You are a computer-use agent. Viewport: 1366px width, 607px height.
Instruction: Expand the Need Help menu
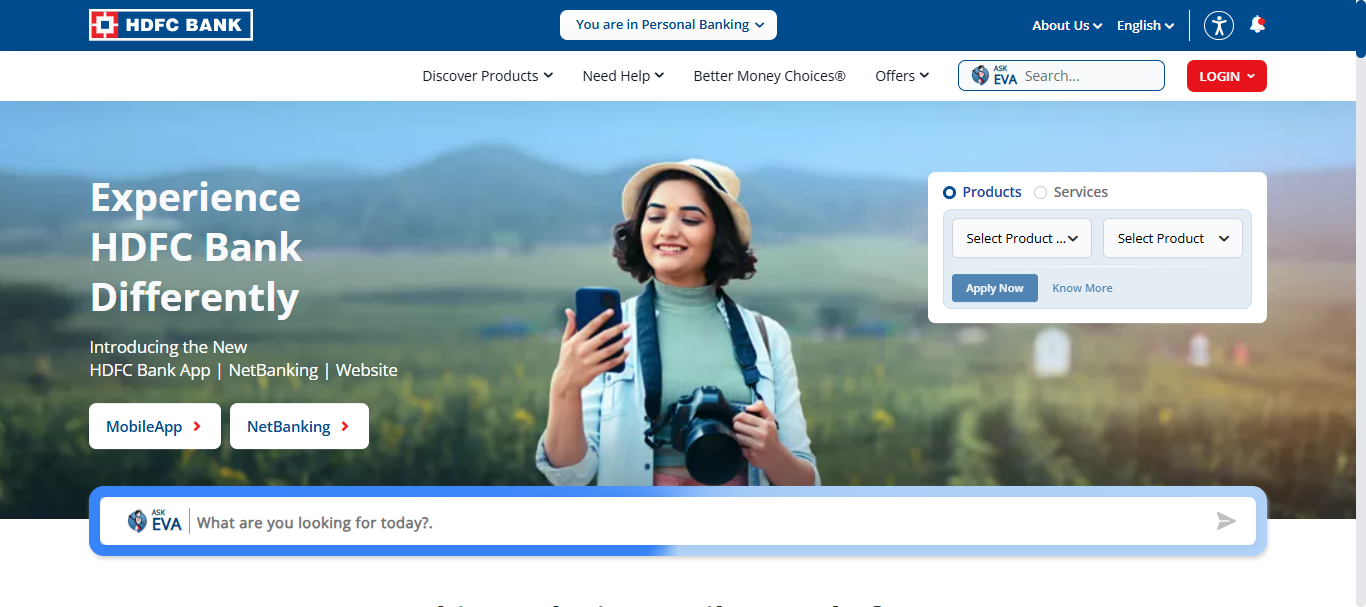click(x=623, y=76)
